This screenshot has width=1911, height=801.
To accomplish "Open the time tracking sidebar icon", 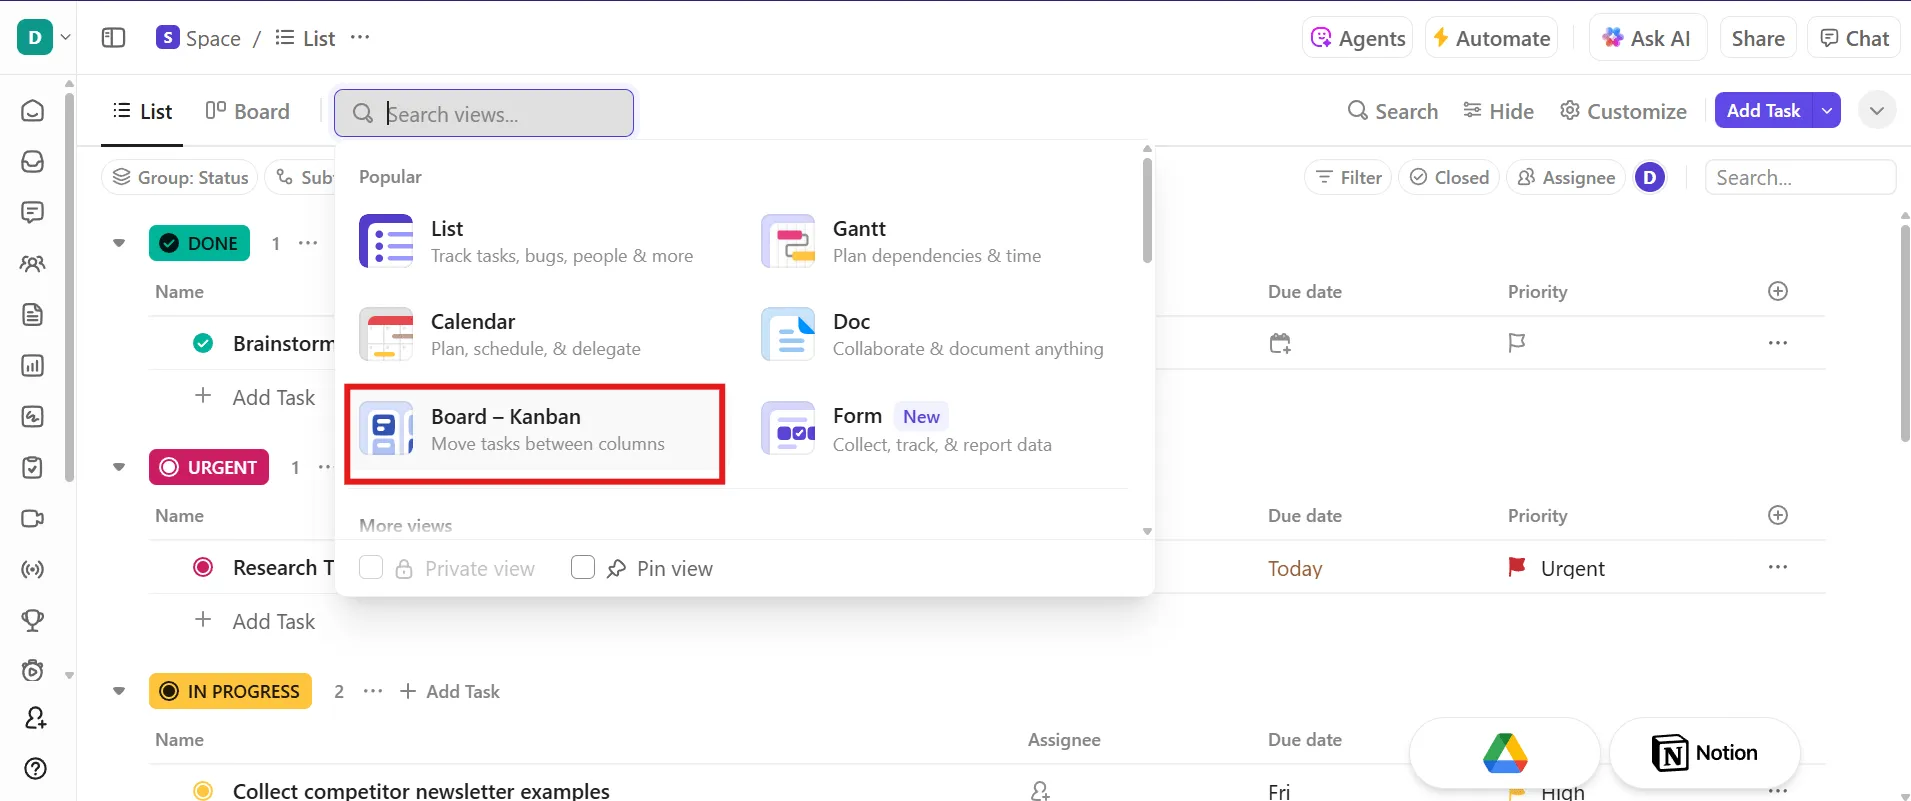I will point(33,671).
